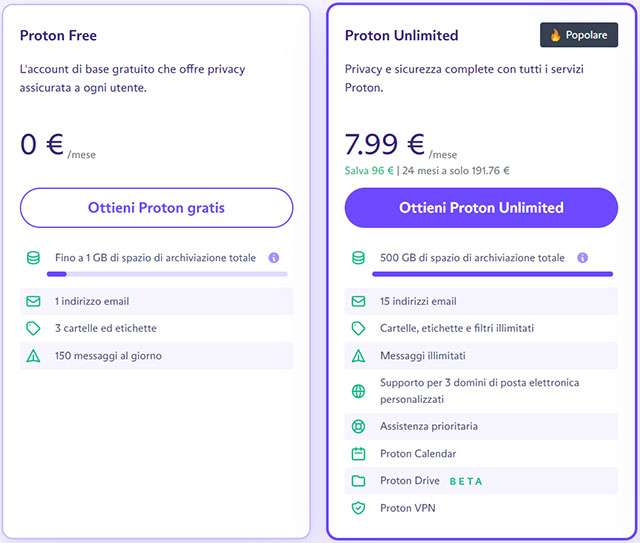Click the shield icon beside Proton VPN
This screenshot has width=640, height=543.
358,508
